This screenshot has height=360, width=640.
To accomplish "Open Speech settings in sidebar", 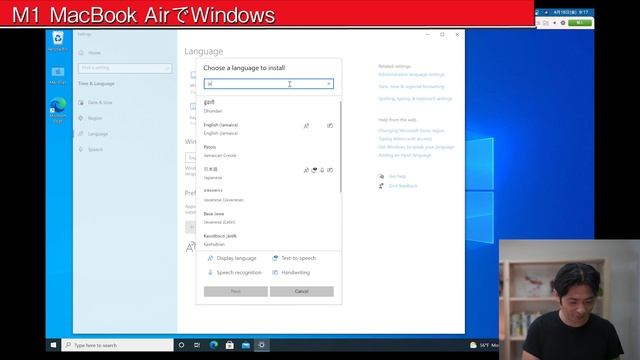I will point(95,149).
